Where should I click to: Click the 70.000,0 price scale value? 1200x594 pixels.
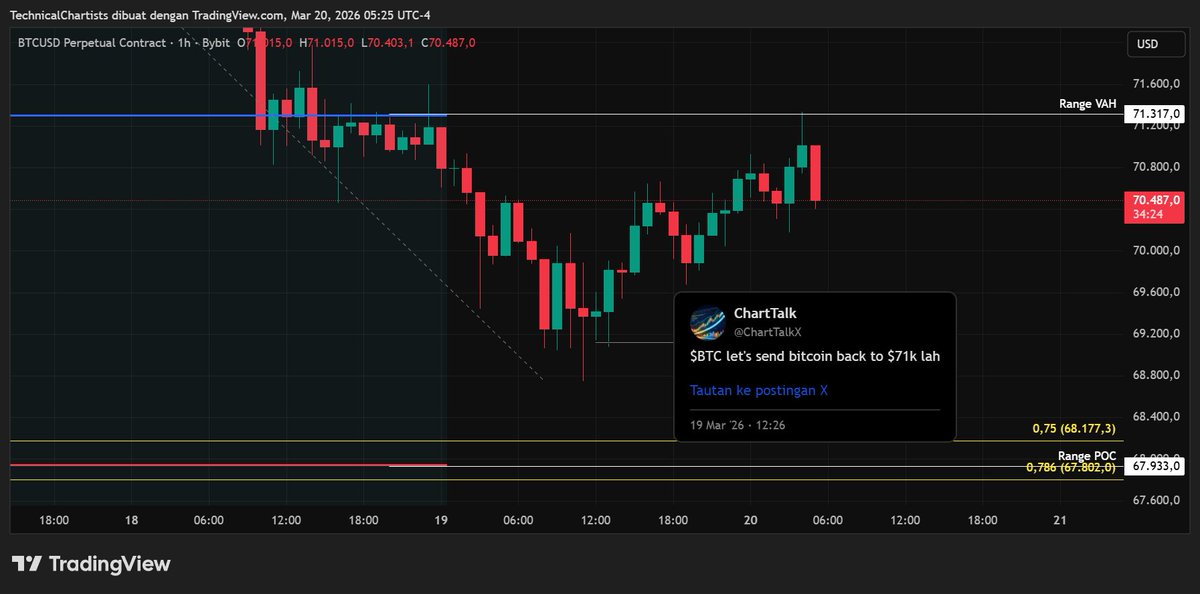(x=1158, y=251)
